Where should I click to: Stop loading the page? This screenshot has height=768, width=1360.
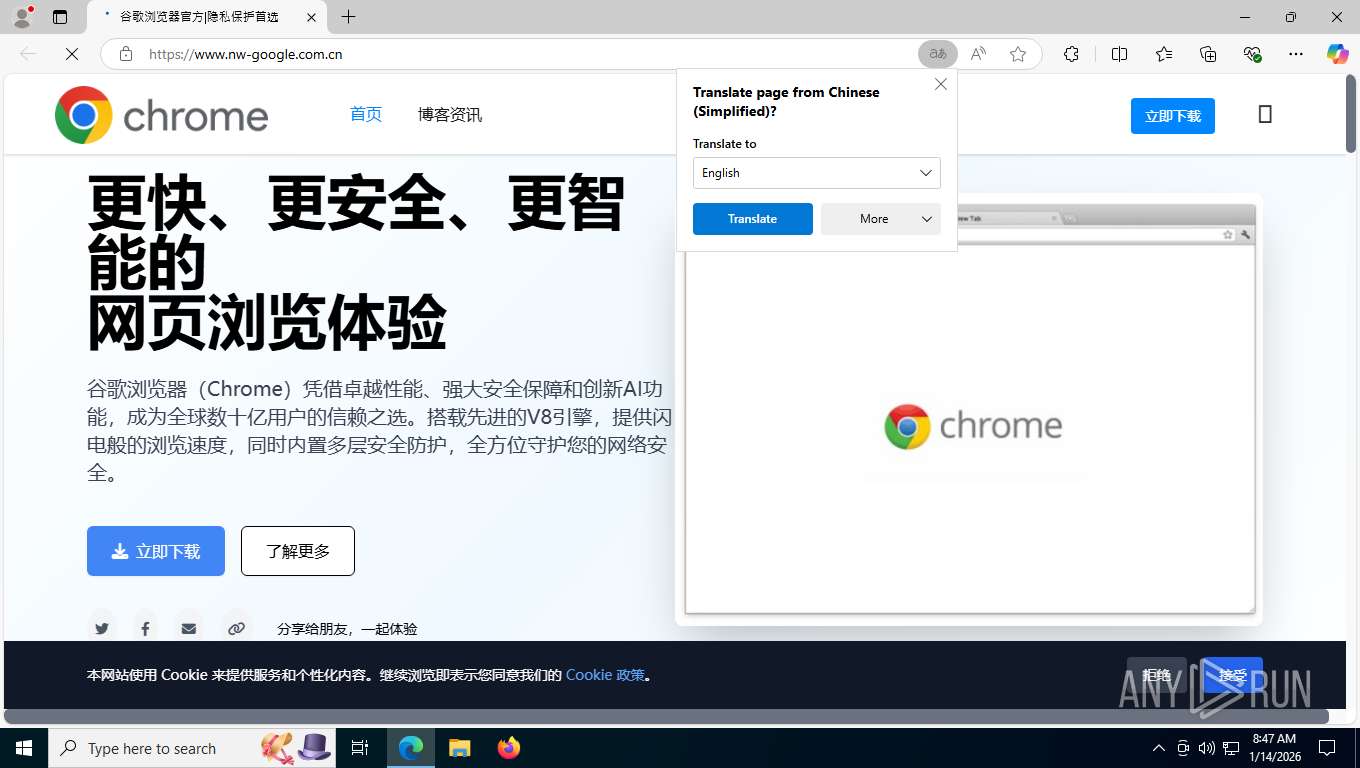click(x=72, y=54)
